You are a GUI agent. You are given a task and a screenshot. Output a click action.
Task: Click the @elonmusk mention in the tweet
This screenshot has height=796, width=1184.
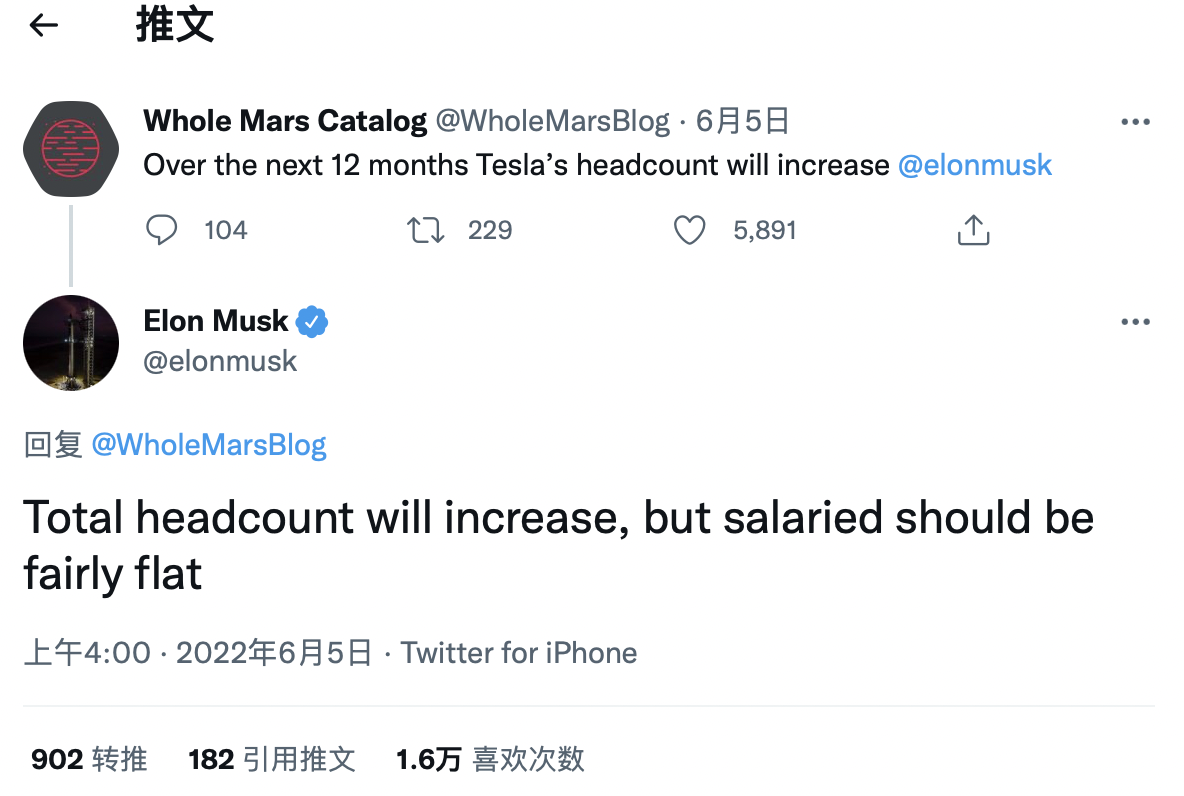(x=974, y=165)
